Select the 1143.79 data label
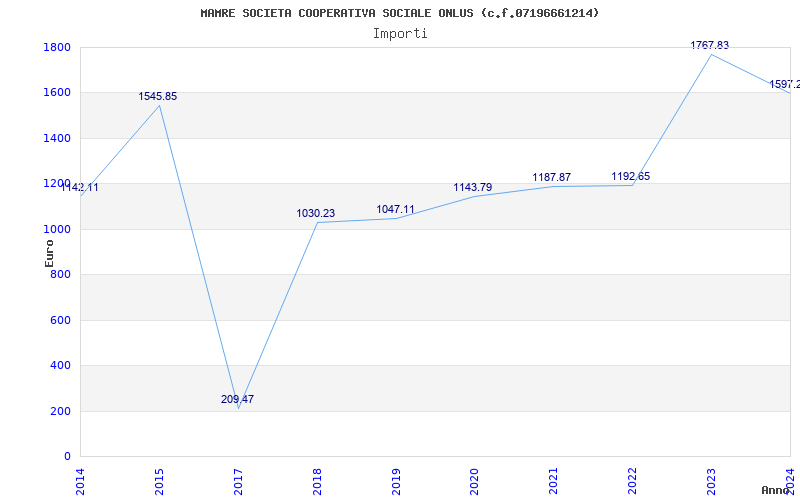This screenshot has width=800, height=500. coord(473,187)
